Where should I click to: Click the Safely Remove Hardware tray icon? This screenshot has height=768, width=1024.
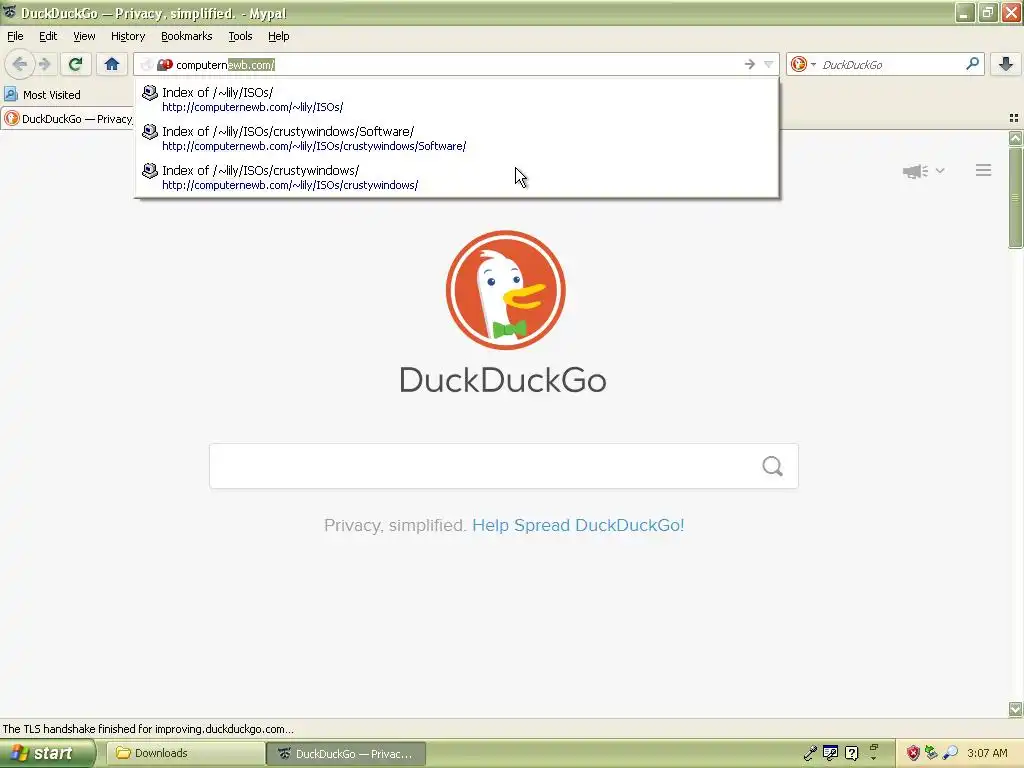(x=931, y=754)
